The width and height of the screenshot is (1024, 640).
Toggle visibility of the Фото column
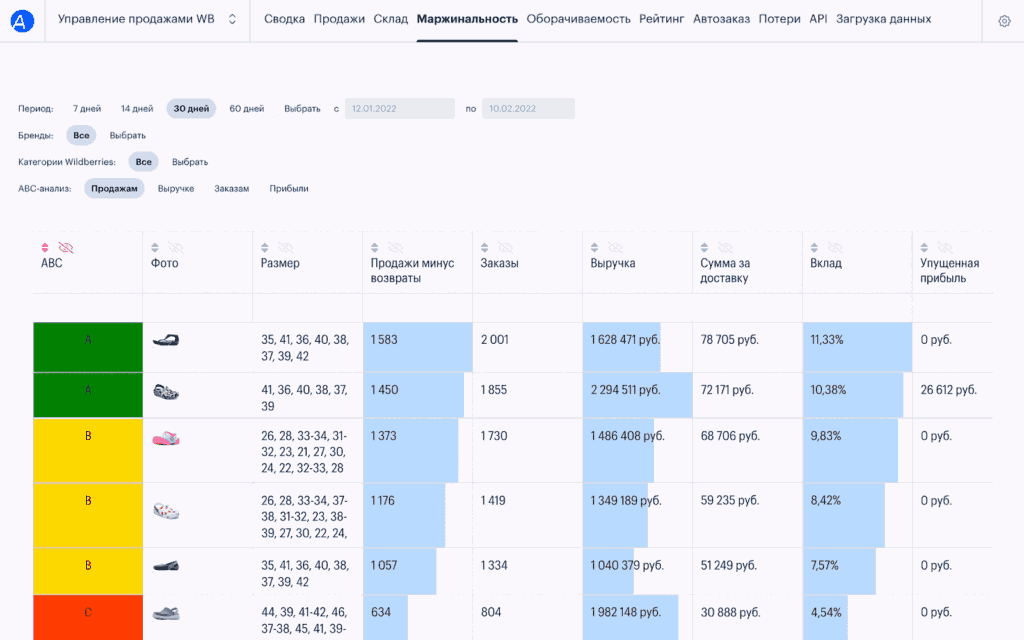[176, 247]
